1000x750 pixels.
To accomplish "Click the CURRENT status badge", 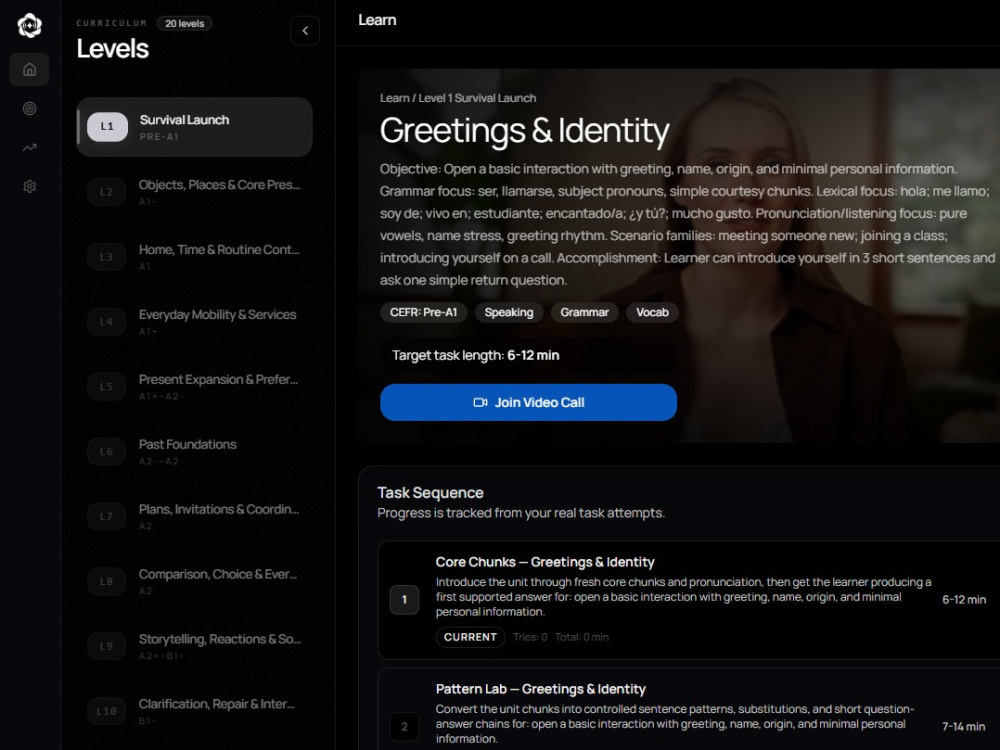I will (x=471, y=637).
